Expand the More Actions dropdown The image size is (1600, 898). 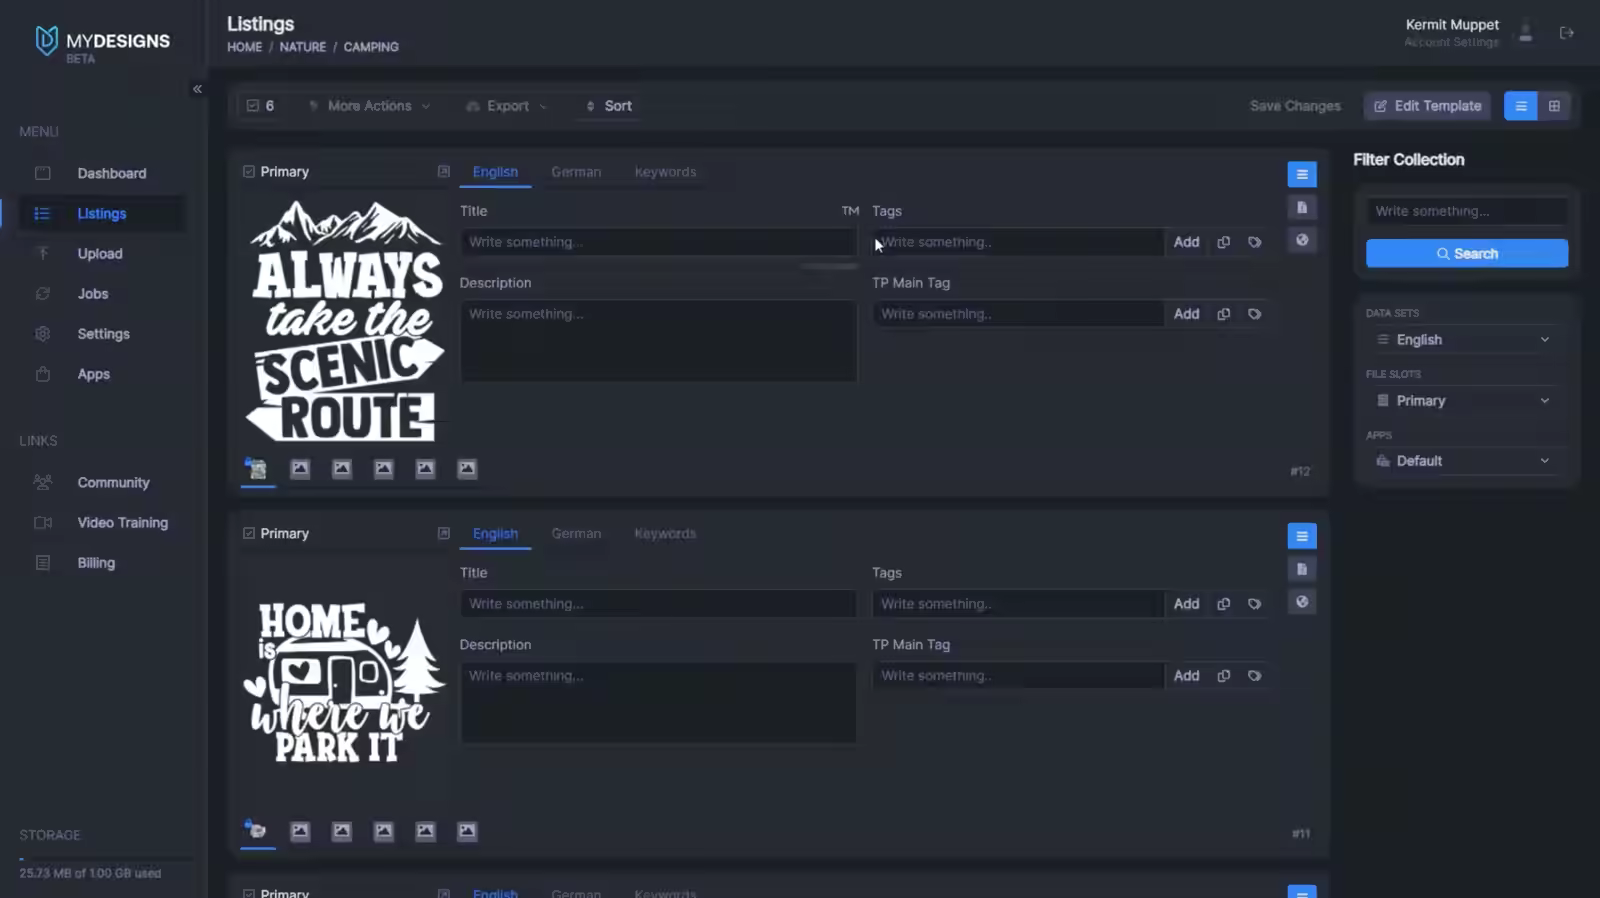370,106
